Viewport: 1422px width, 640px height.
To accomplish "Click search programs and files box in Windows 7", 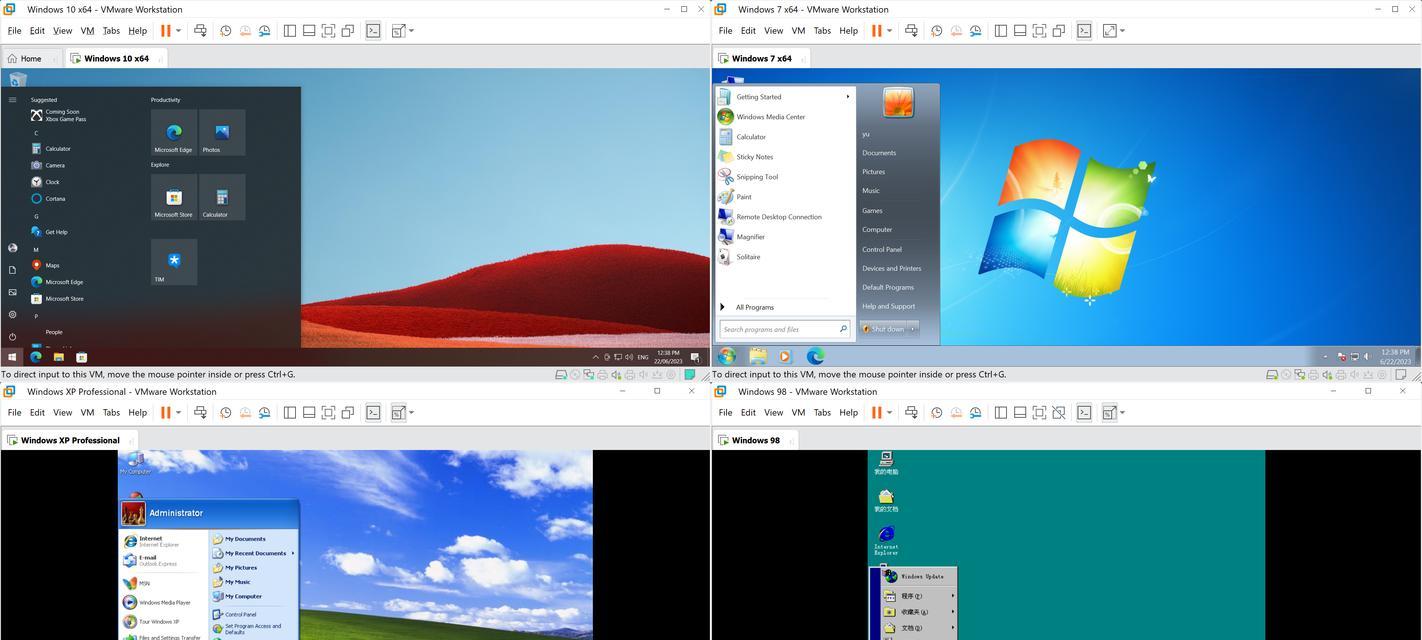I will coord(784,329).
